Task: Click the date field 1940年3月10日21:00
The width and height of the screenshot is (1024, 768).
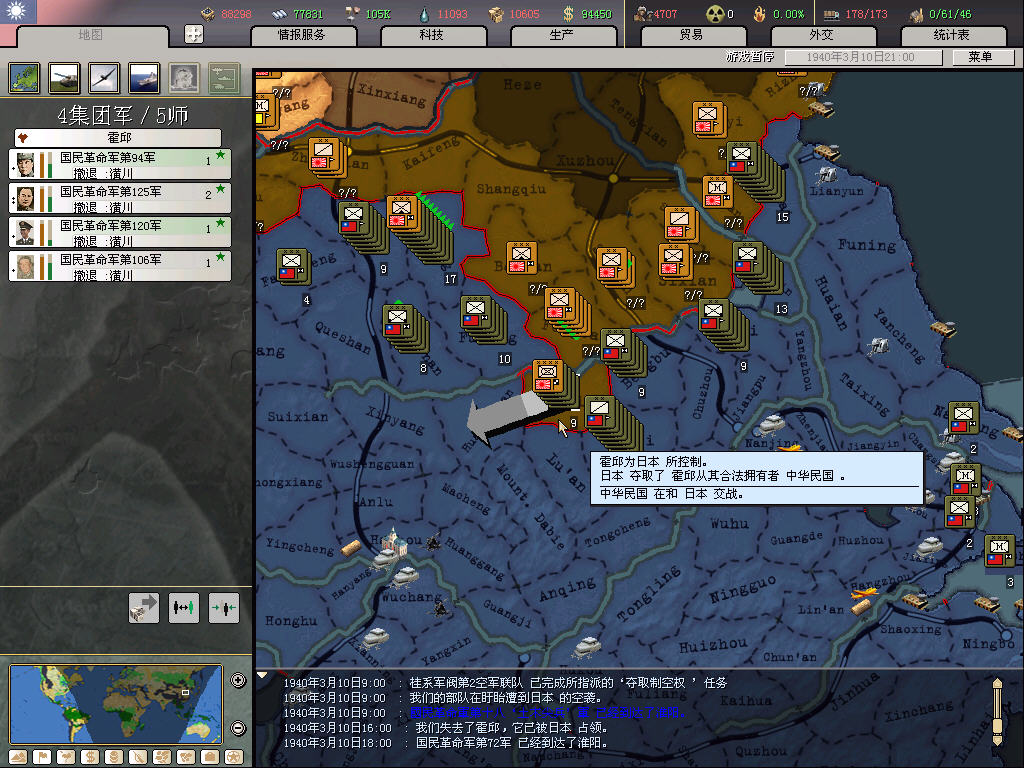Action: (x=863, y=57)
